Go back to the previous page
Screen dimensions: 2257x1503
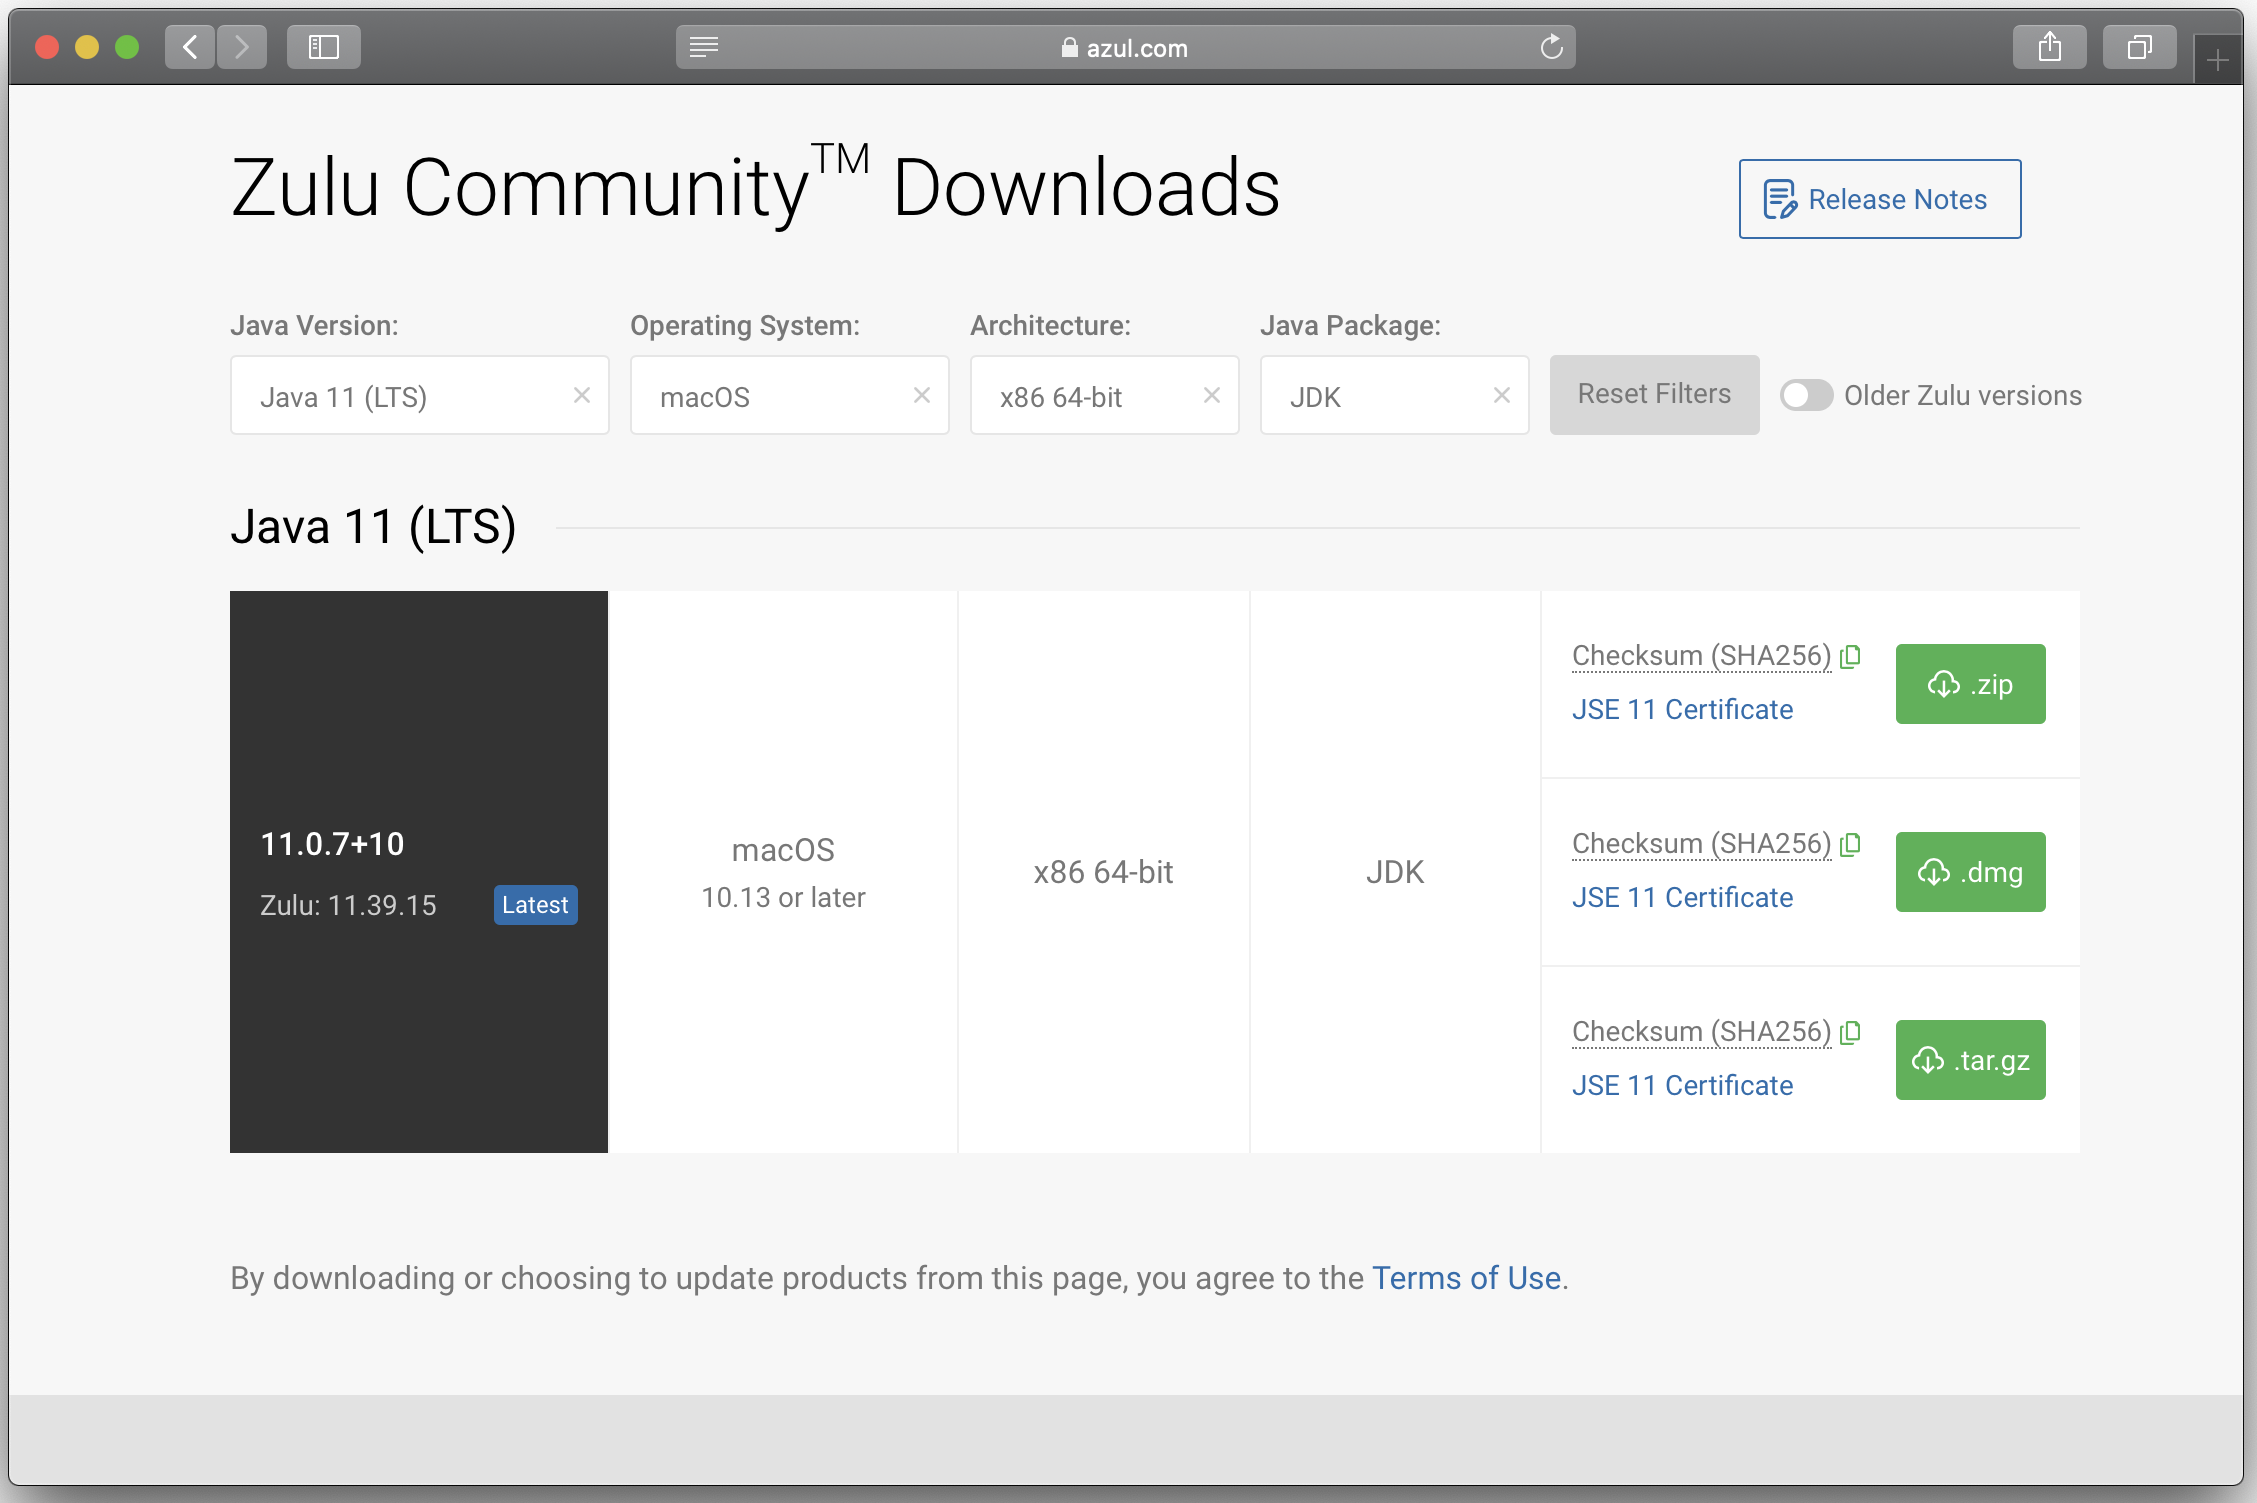coord(190,46)
